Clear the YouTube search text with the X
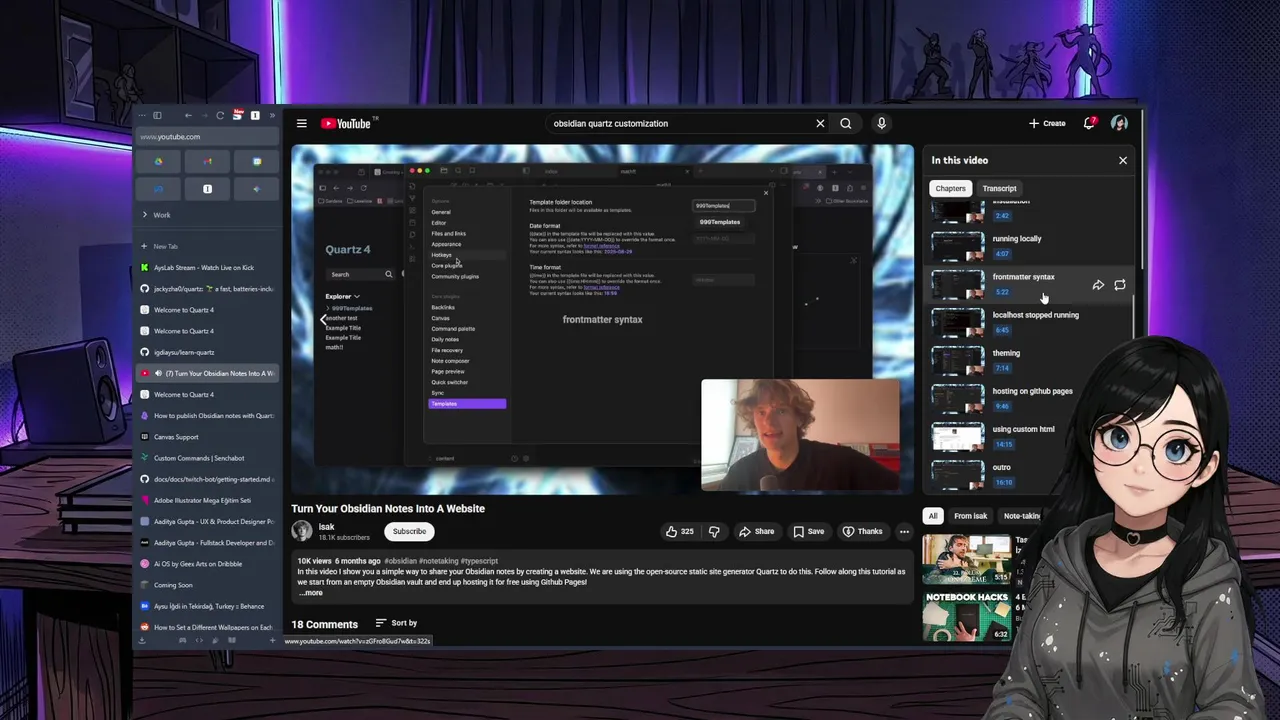 [x=820, y=123]
